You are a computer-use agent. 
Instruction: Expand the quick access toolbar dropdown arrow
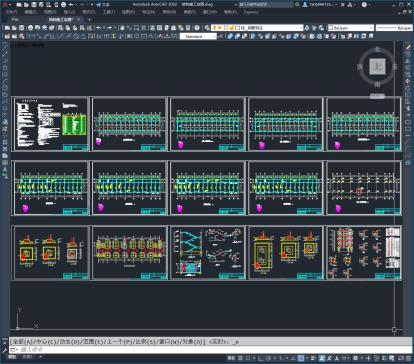click(91, 5)
